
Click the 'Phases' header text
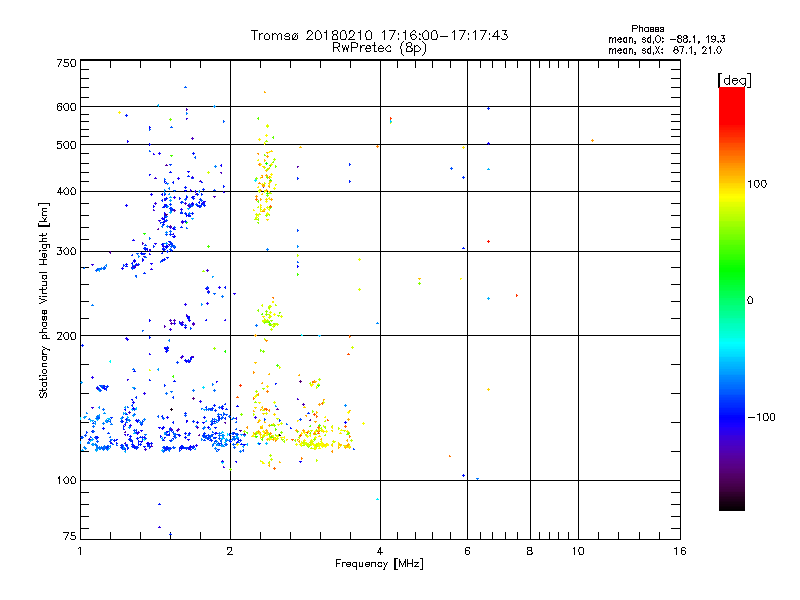647,29
